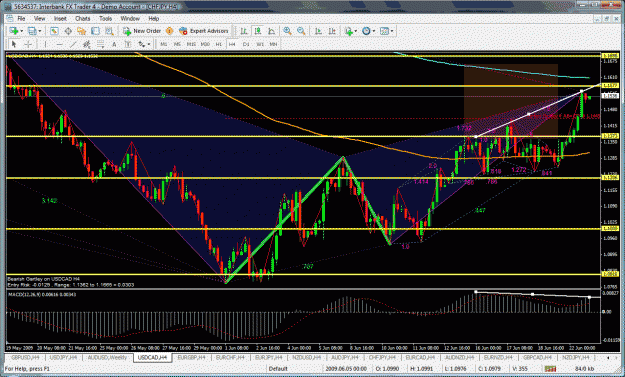Open the Strategy Tester icon

109,31
